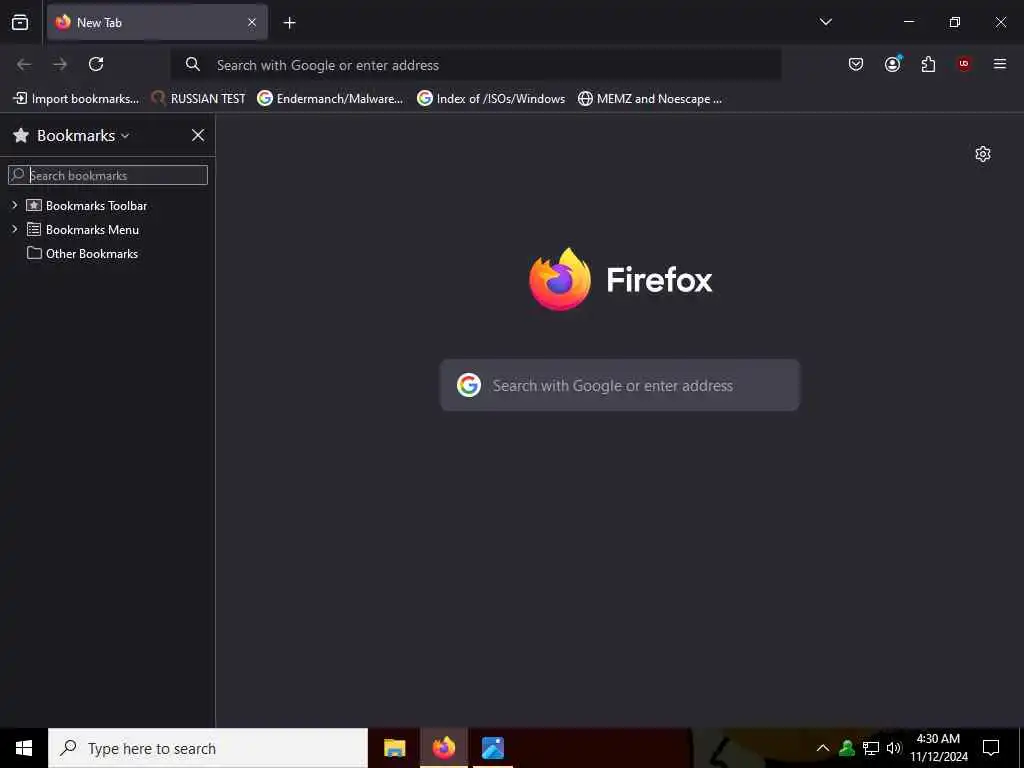This screenshot has width=1024, height=768.
Task: Click the Firefox taskbar icon
Action: (x=443, y=748)
